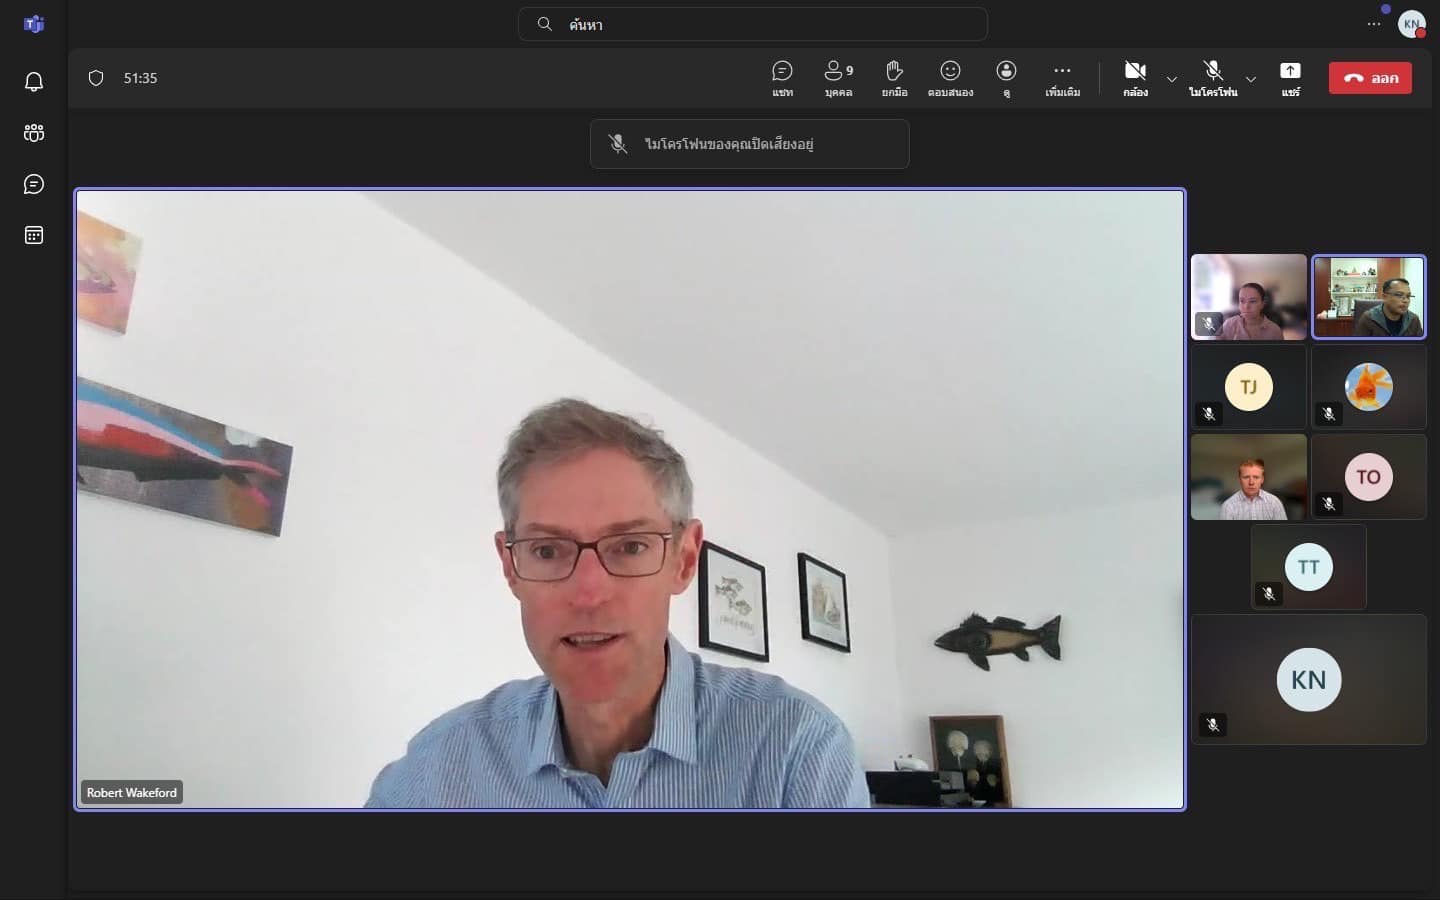Screen dimensions: 1440x900
Task: Expand the camera options dropdown arrow
Action: pos(1172,79)
